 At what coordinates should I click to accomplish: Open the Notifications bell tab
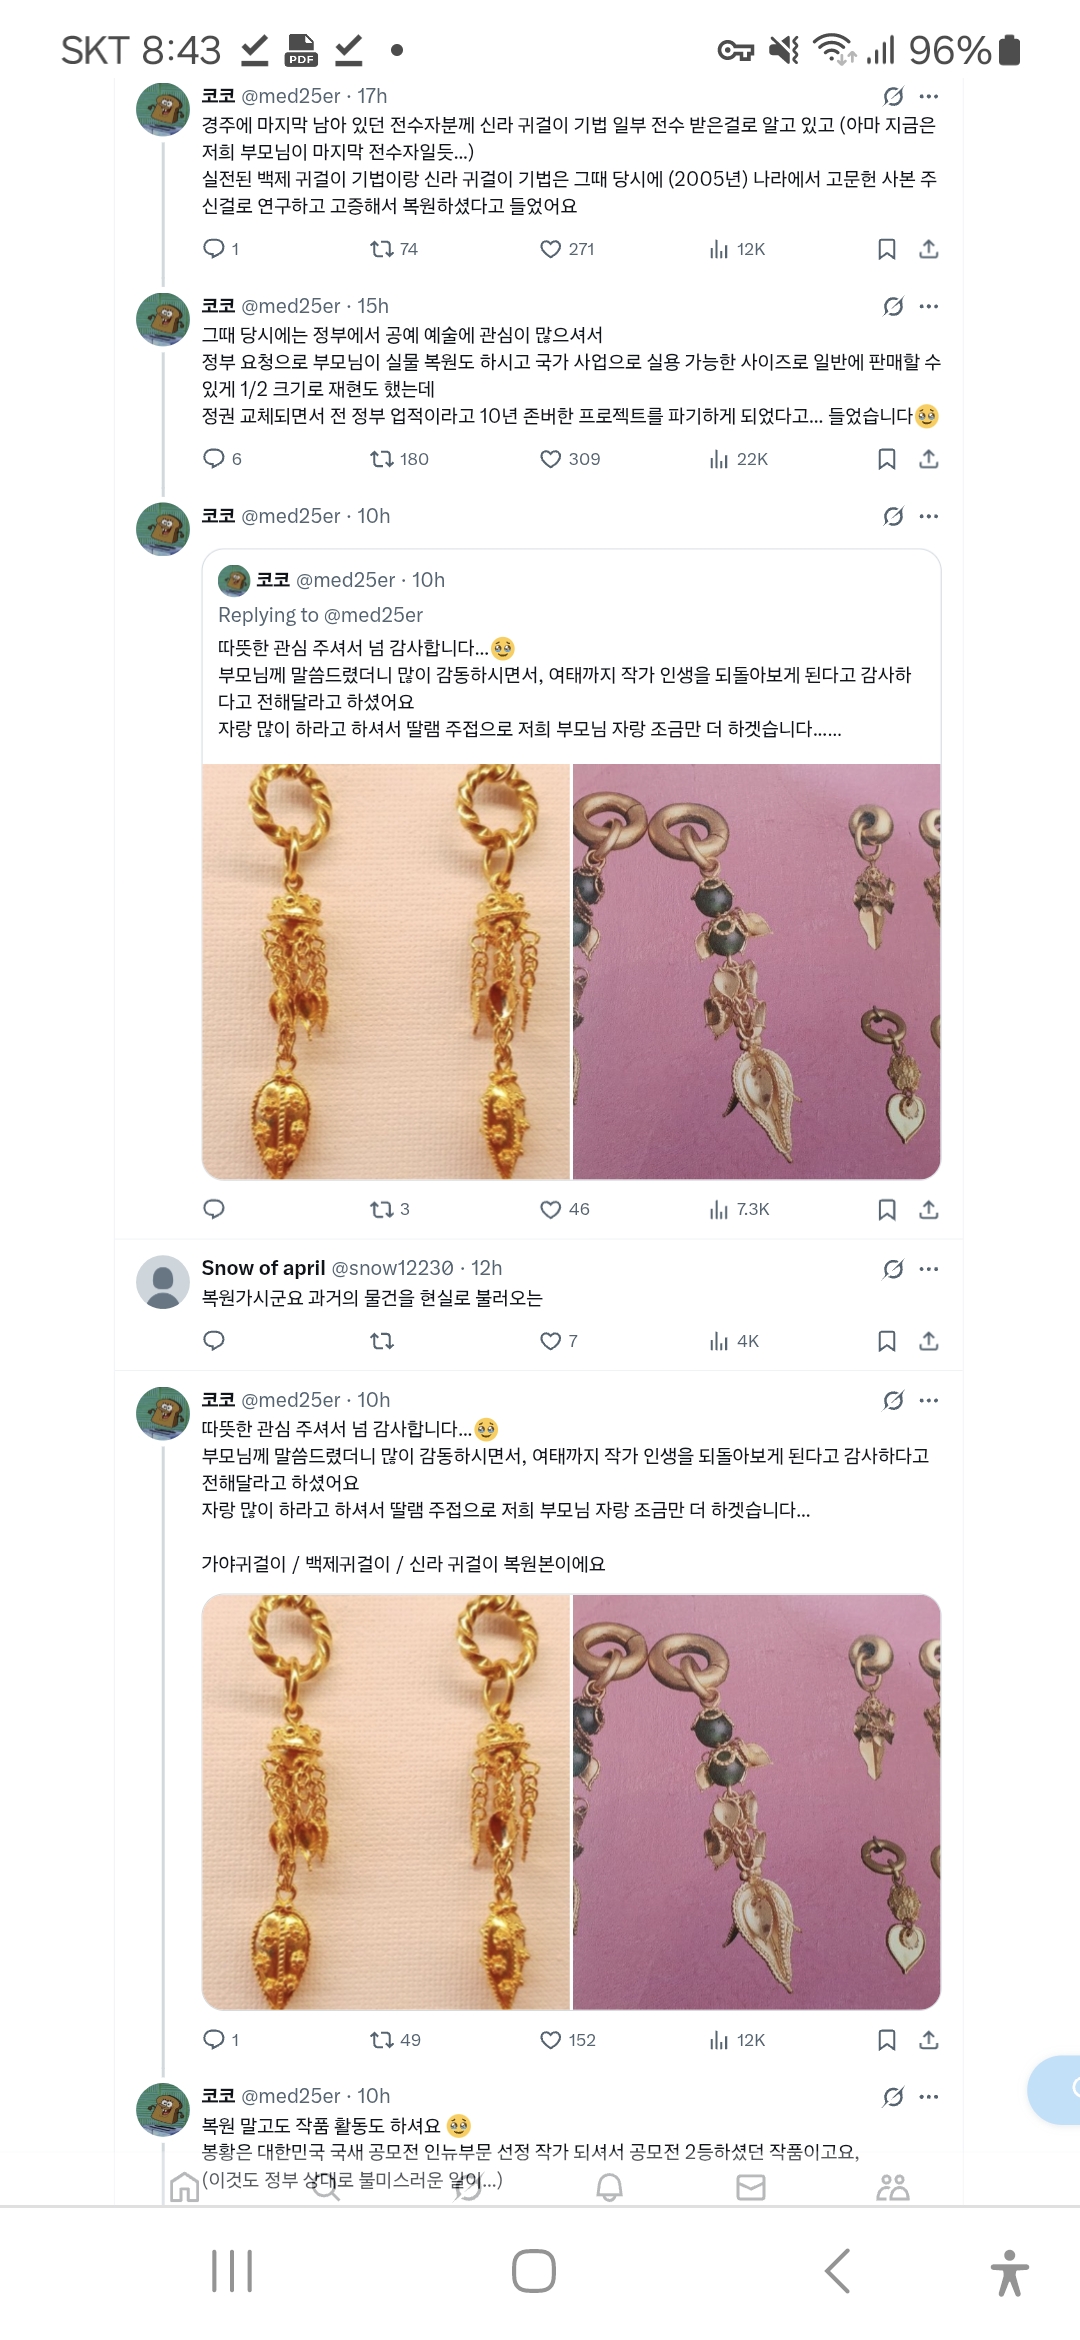(609, 2188)
